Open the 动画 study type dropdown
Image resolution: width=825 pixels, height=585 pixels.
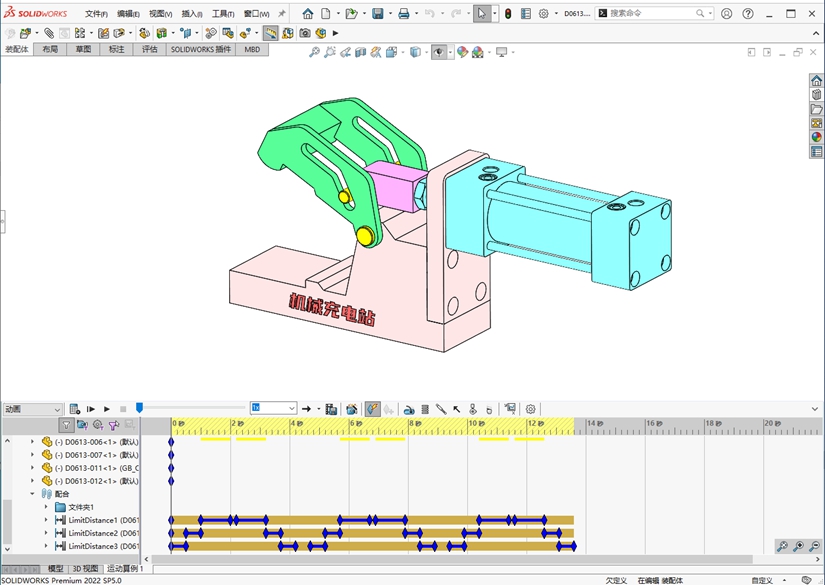pyautogui.click(x=32, y=409)
